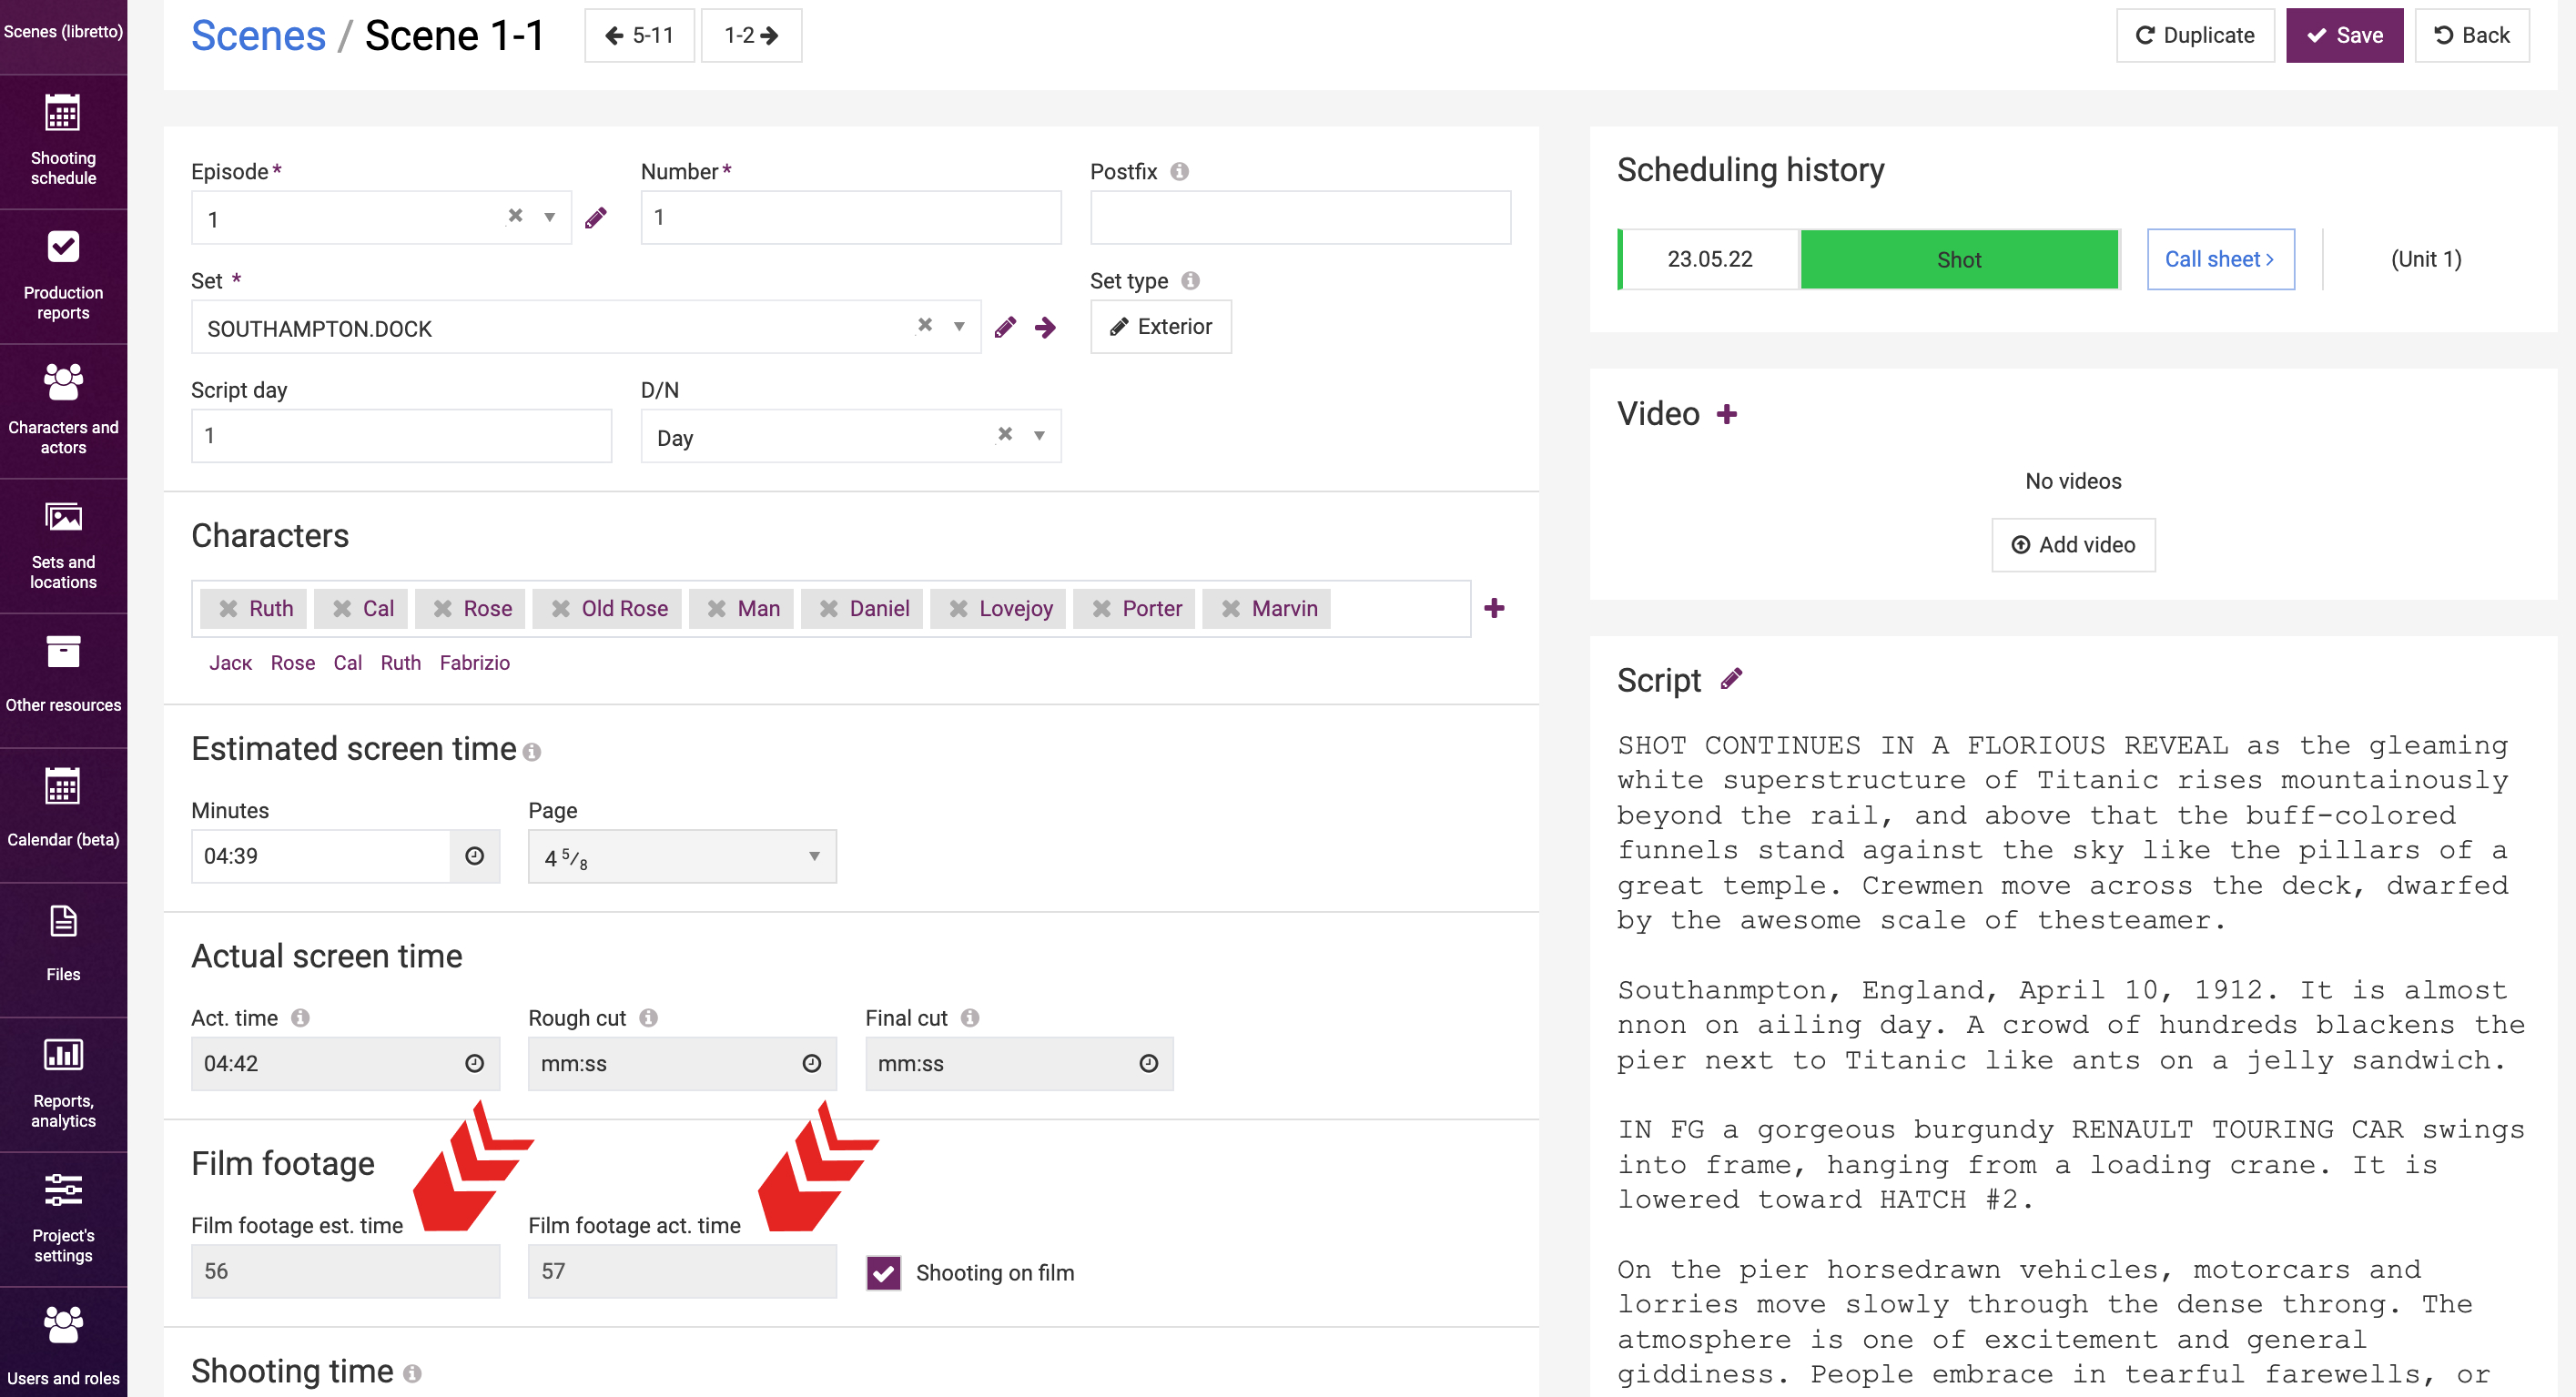Show Shooting time info icon

click(x=412, y=1374)
